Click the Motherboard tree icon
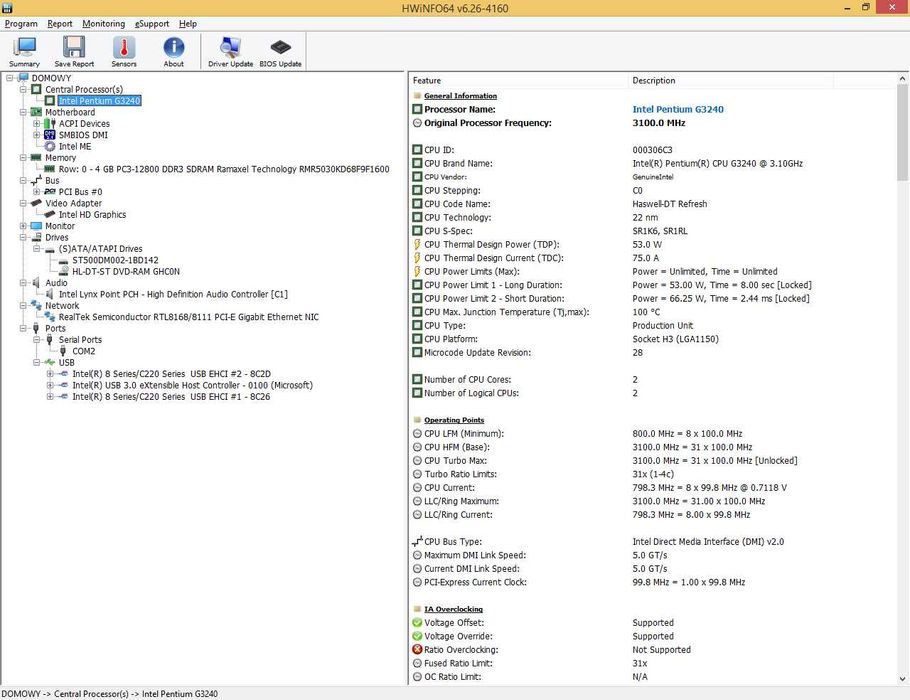 coord(37,112)
